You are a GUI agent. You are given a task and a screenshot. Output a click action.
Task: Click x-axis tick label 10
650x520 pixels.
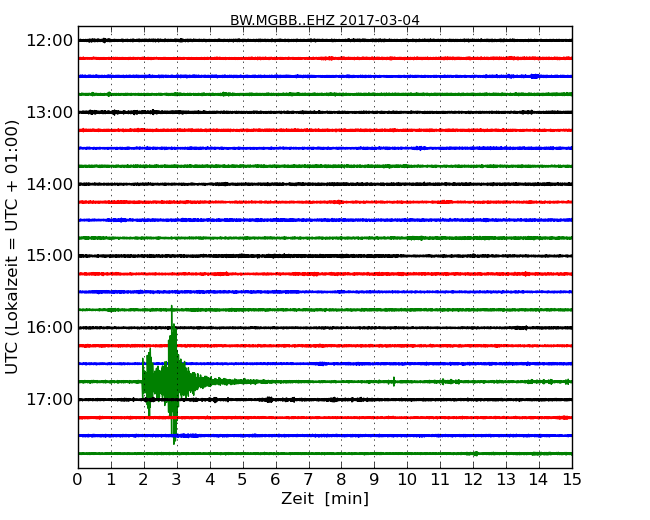coord(407,480)
